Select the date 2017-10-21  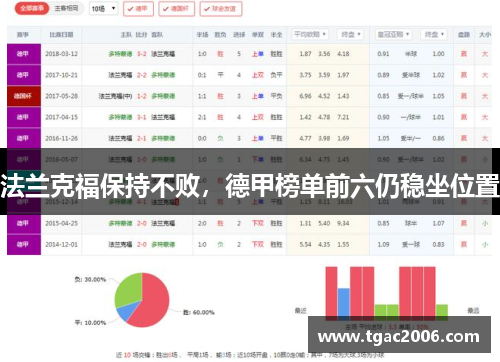click(61, 75)
